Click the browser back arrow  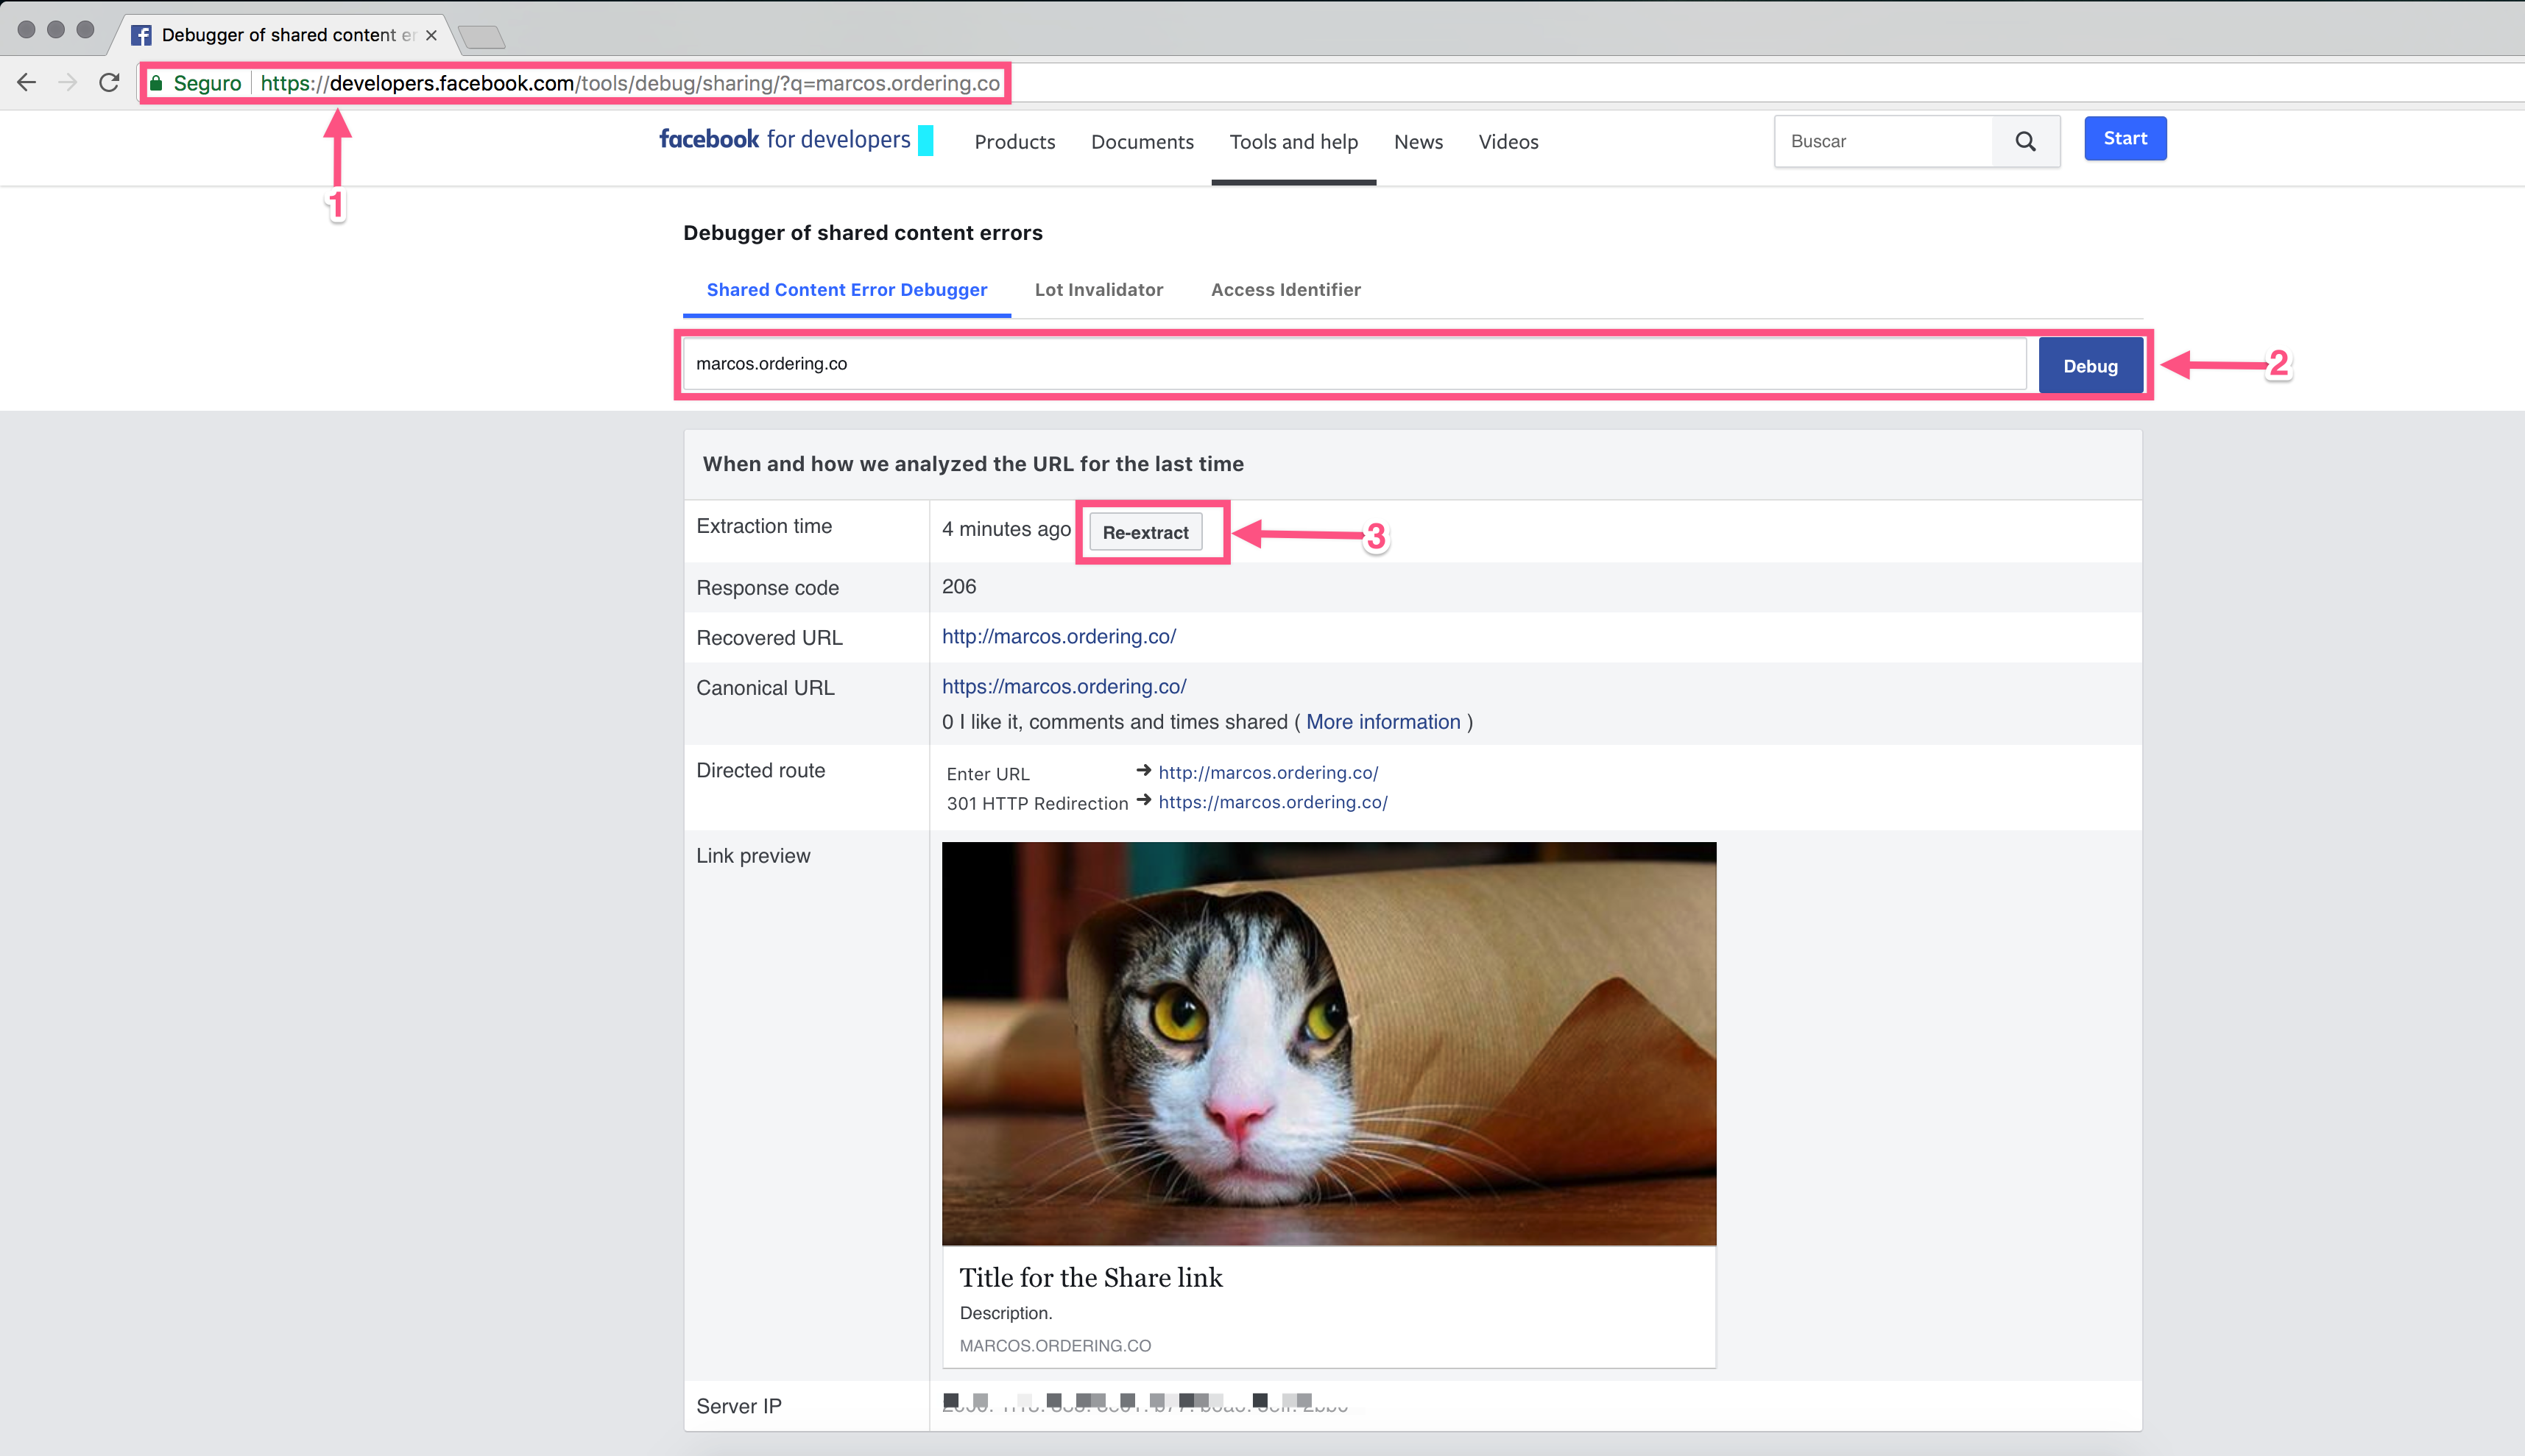coord(27,83)
